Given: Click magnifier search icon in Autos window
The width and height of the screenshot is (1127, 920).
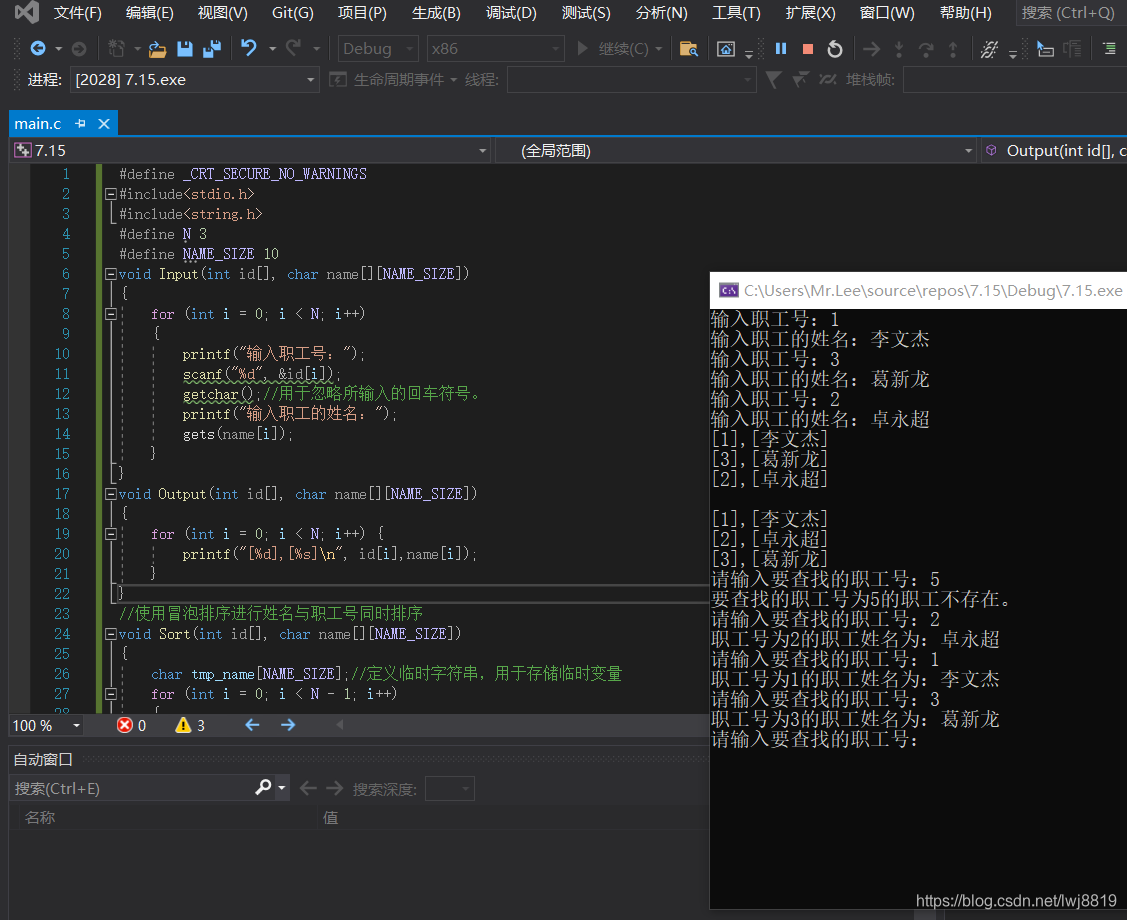Looking at the screenshot, I should [x=263, y=788].
